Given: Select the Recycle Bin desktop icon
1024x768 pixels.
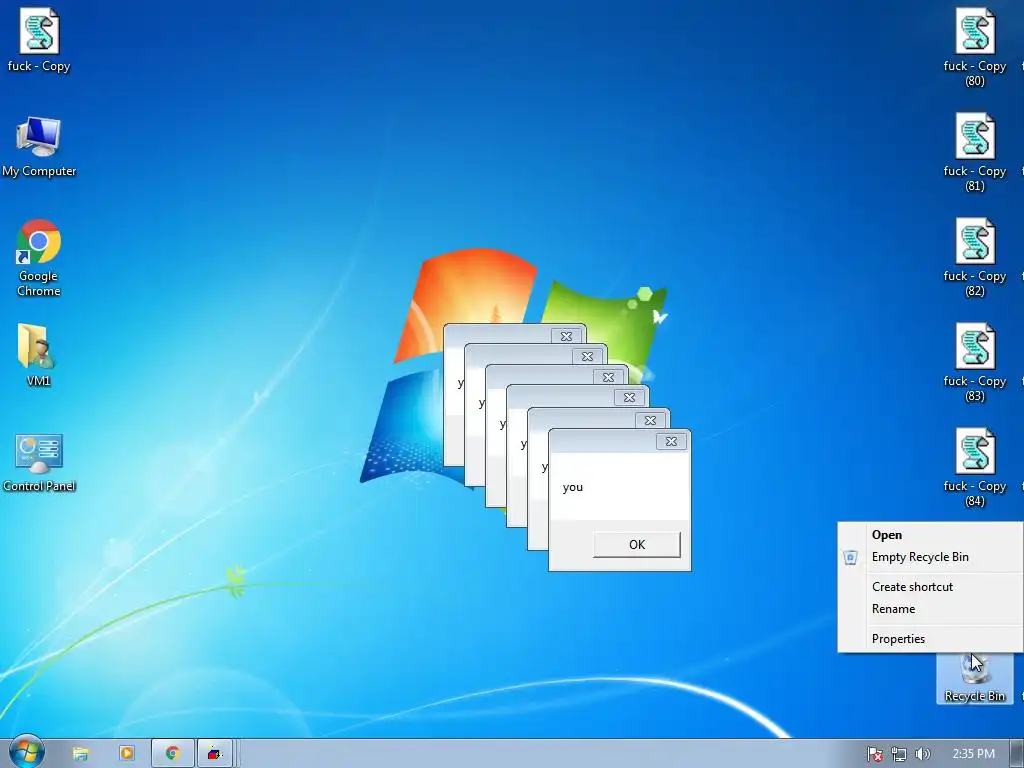Looking at the screenshot, I should pos(974,679).
